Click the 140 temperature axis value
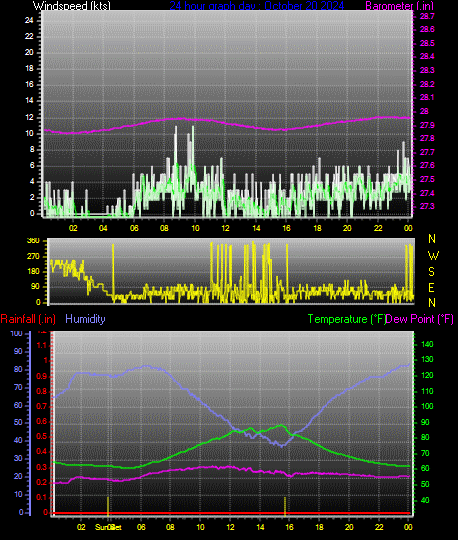This screenshot has width=458, height=540. [427, 344]
